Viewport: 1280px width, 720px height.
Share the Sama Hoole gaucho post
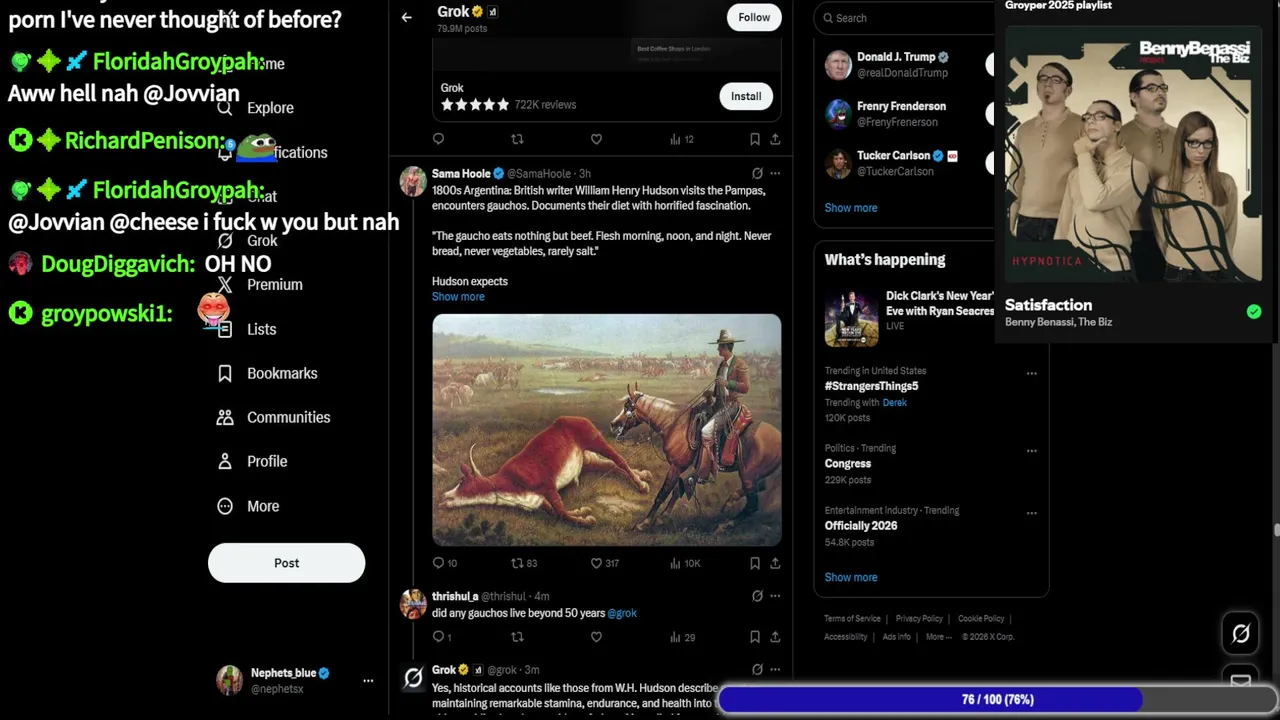coord(775,563)
